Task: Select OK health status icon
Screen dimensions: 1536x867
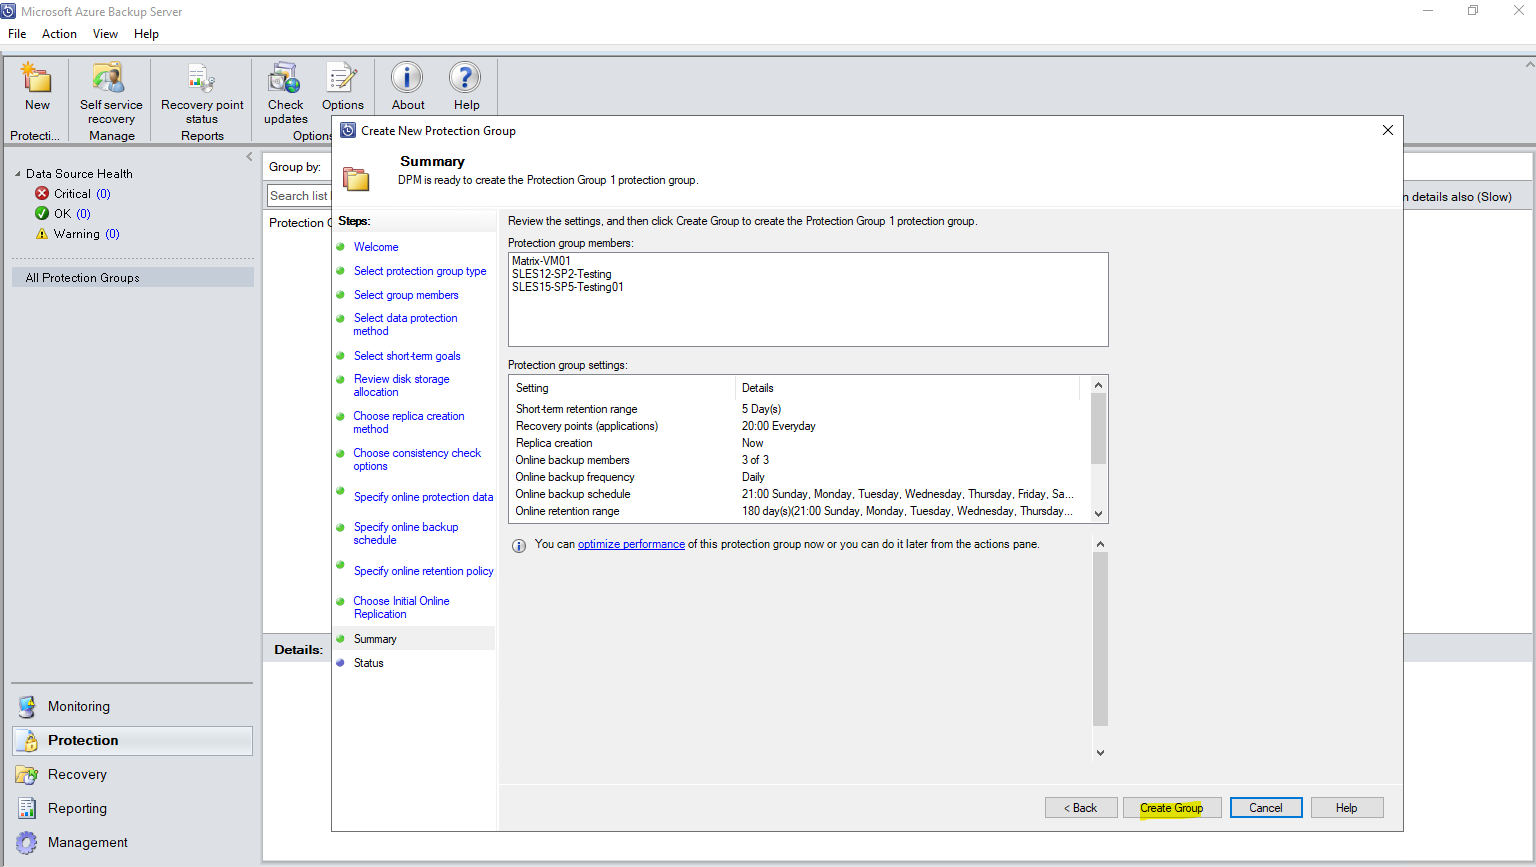Action: [x=42, y=213]
